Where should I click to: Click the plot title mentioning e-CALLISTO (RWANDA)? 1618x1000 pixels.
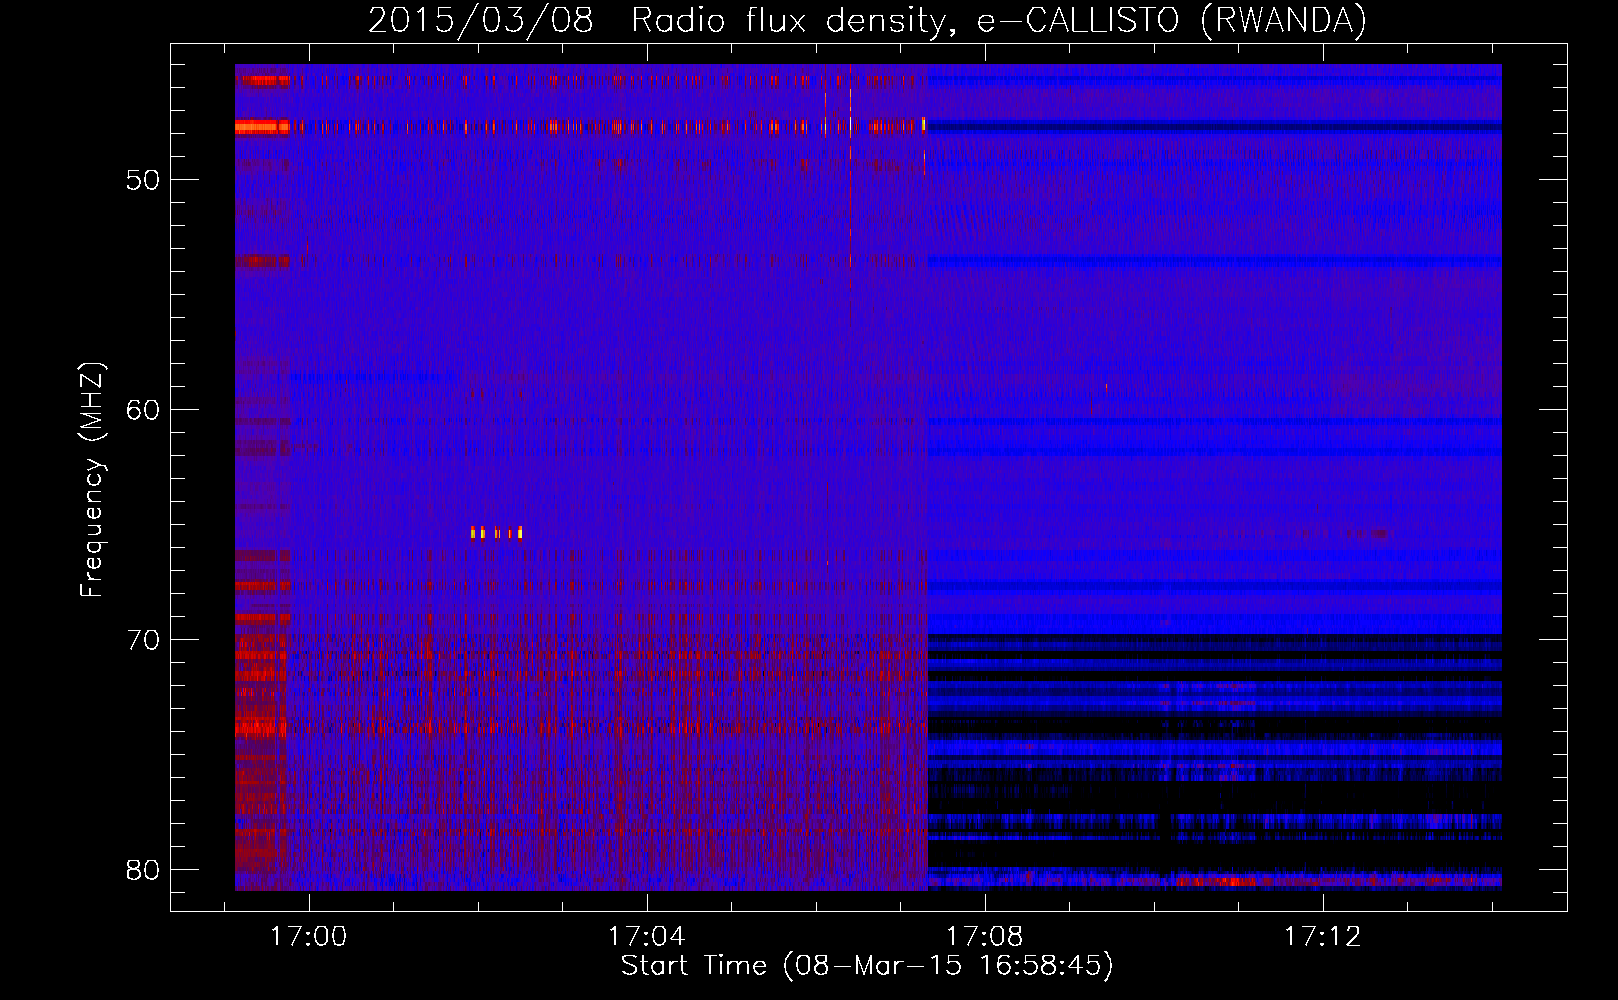pos(867,20)
